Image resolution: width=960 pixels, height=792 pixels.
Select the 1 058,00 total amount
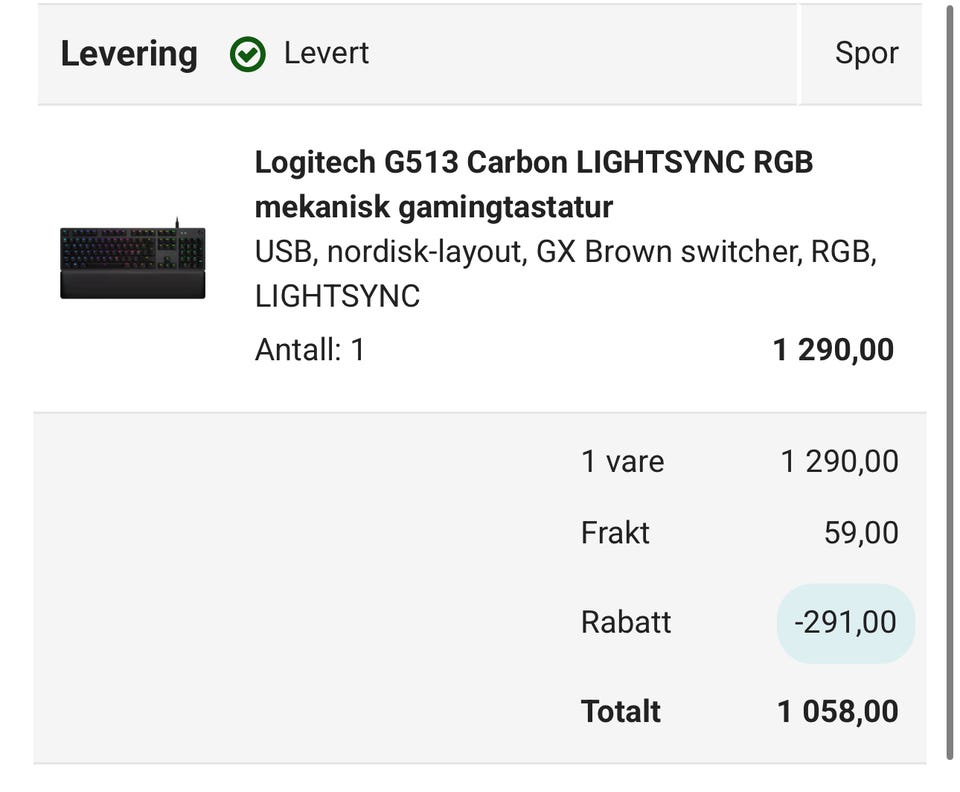[x=837, y=711]
